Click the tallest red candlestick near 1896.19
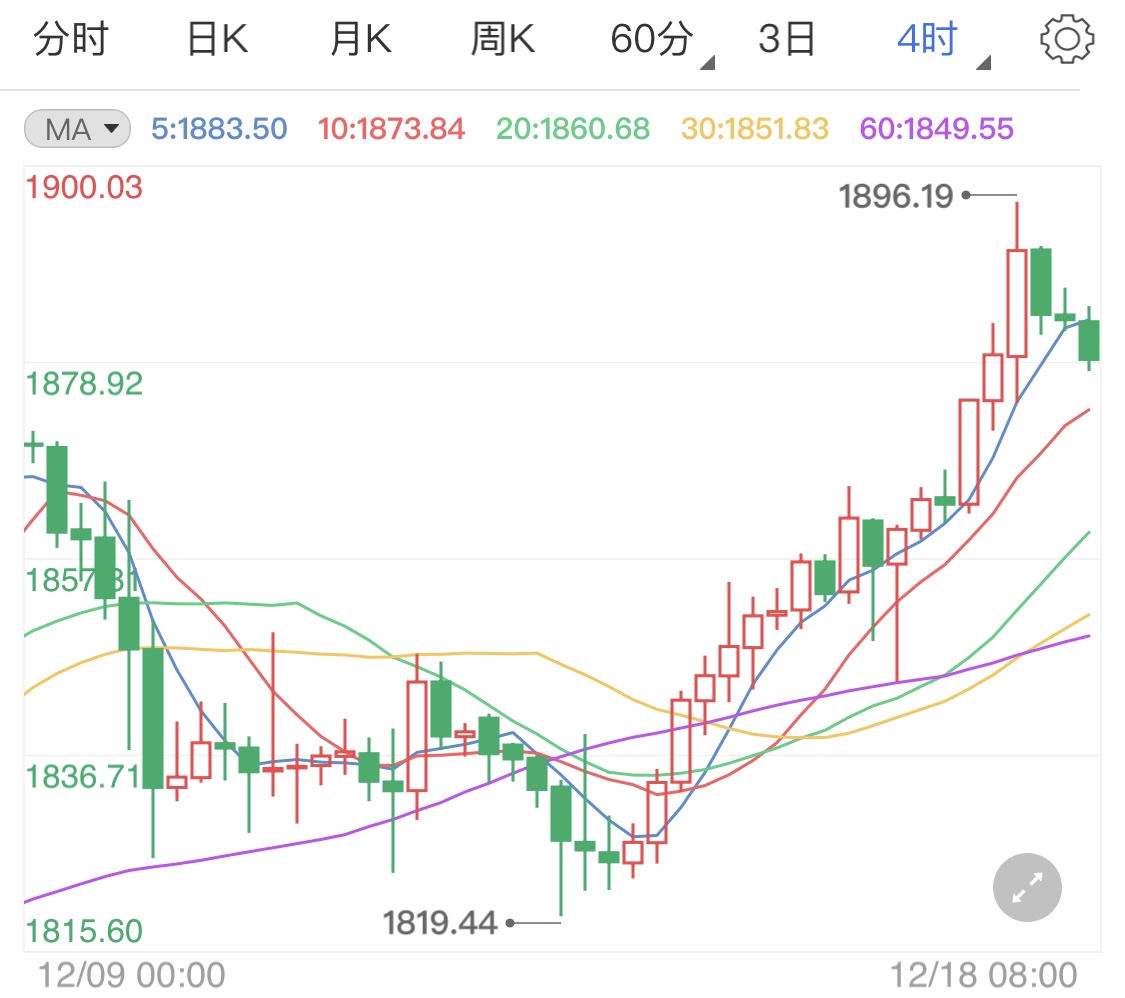 click(1017, 303)
